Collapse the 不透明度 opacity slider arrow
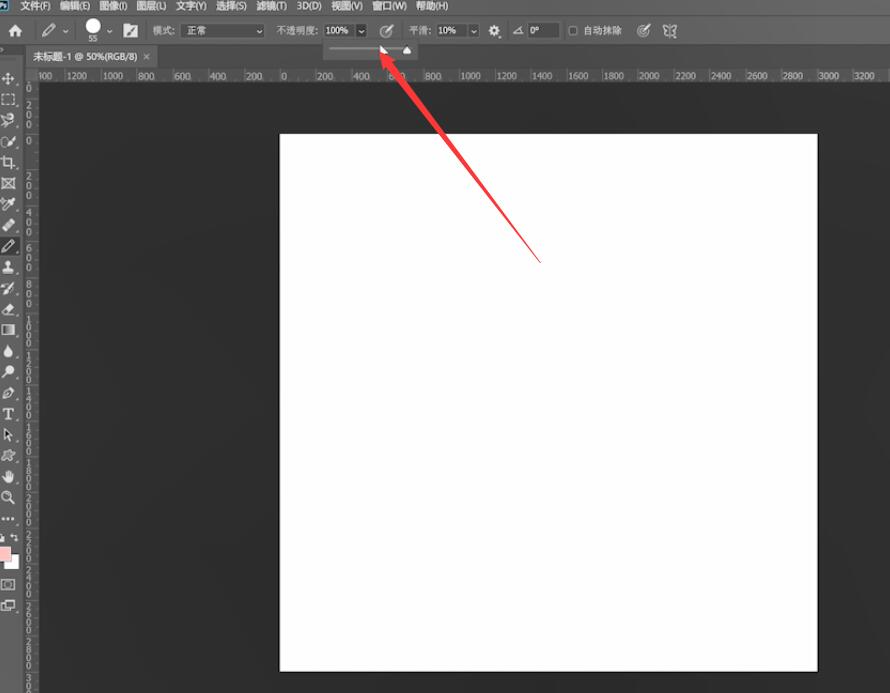This screenshot has height=693, width=890. coord(361,31)
